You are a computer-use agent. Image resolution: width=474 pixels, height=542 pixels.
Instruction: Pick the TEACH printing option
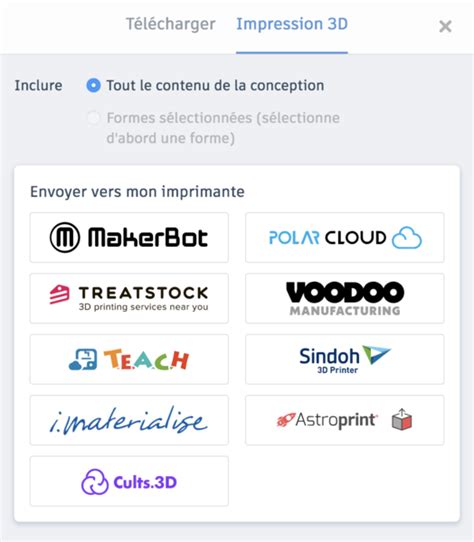pos(129,359)
